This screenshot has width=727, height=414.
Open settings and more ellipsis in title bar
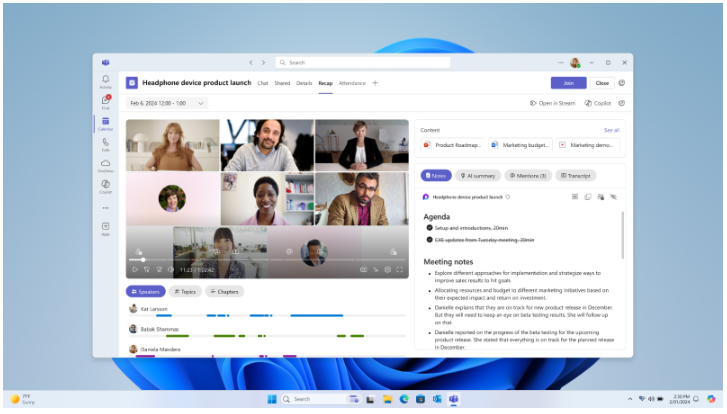click(561, 63)
